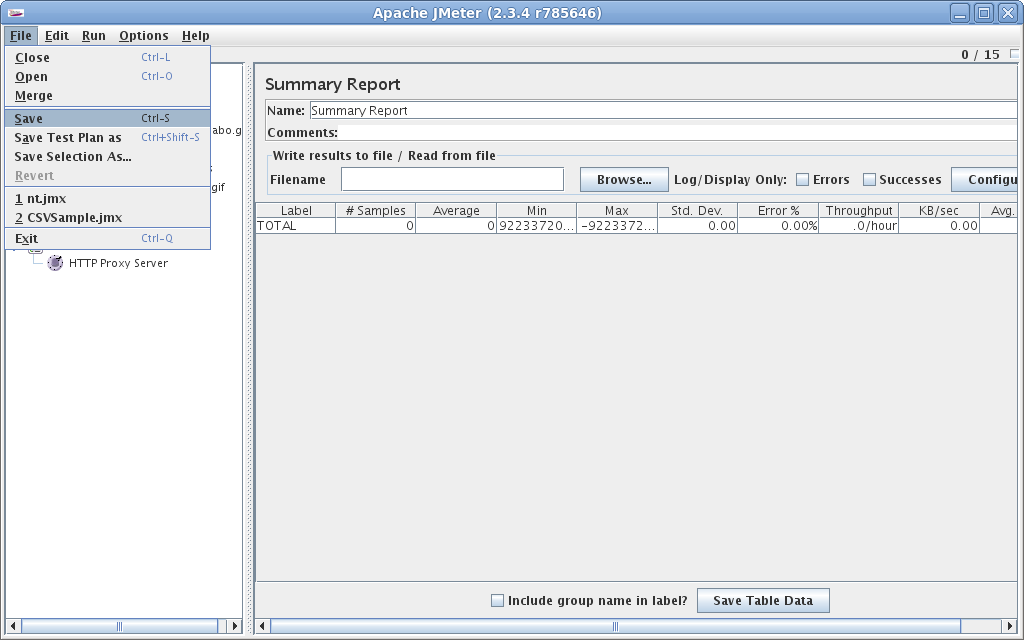Click the right arrow of the report panel scrollbar
1024x640 pixels.
[x=1009, y=626]
